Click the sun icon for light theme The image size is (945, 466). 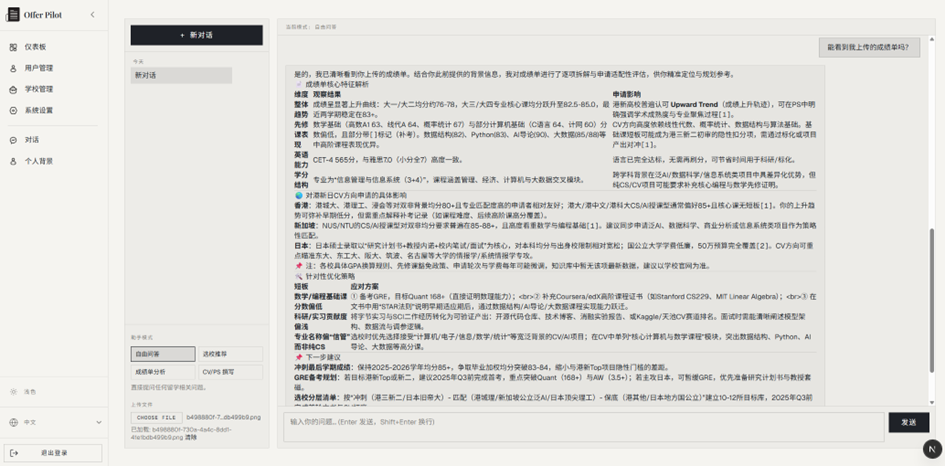pyautogui.click(x=13, y=392)
